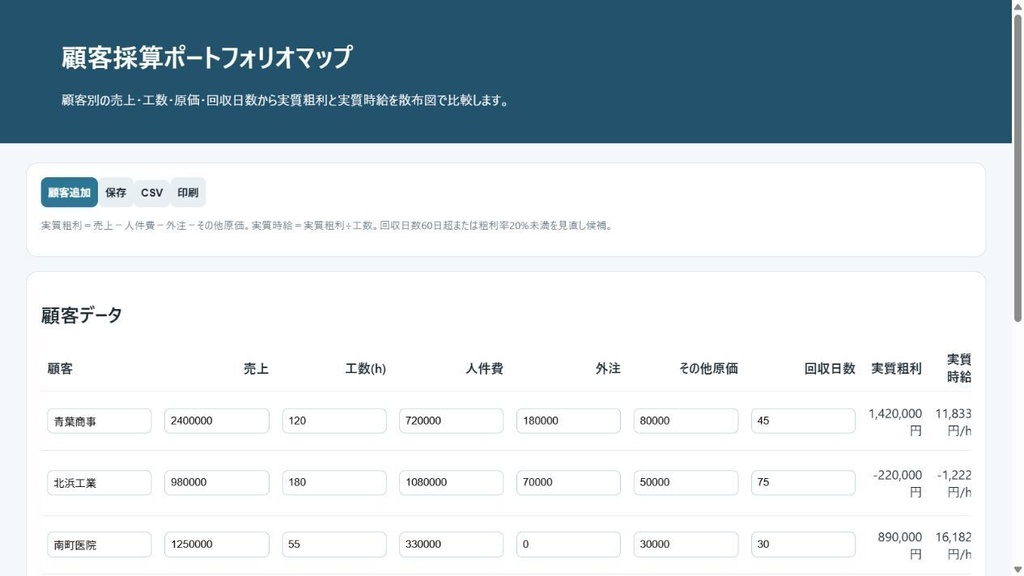Click the 保存 button

(116, 193)
